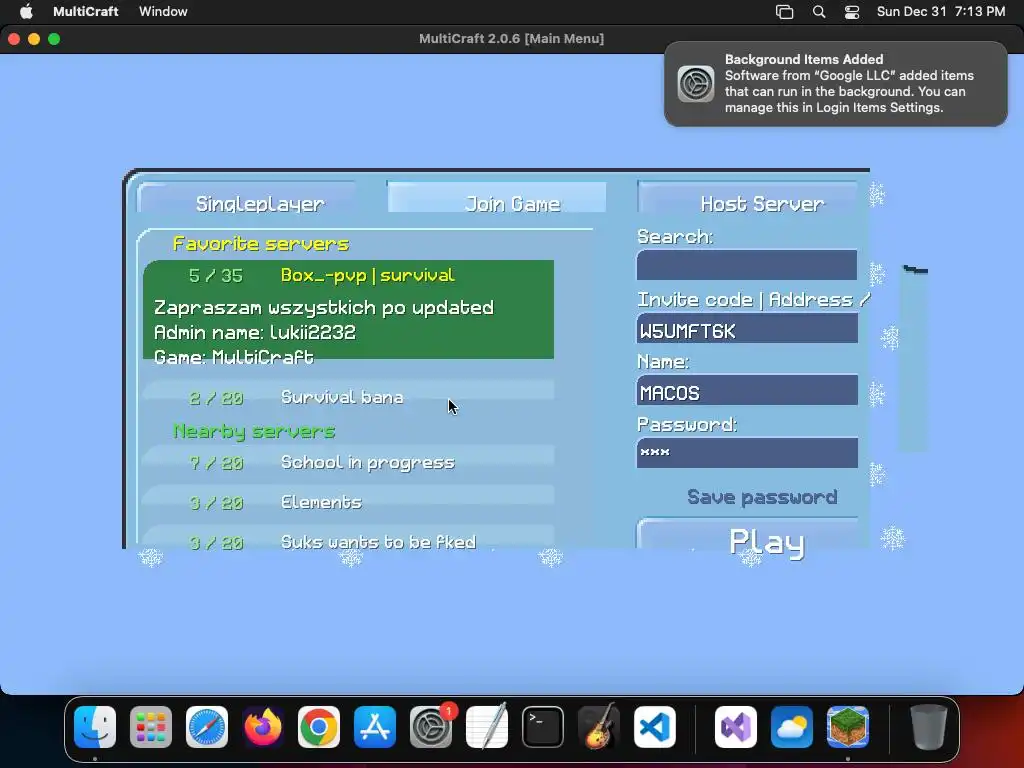Open Terminal from the Dock
The width and height of the screenshot is (1024, 768).
click(x=543, y=727)
